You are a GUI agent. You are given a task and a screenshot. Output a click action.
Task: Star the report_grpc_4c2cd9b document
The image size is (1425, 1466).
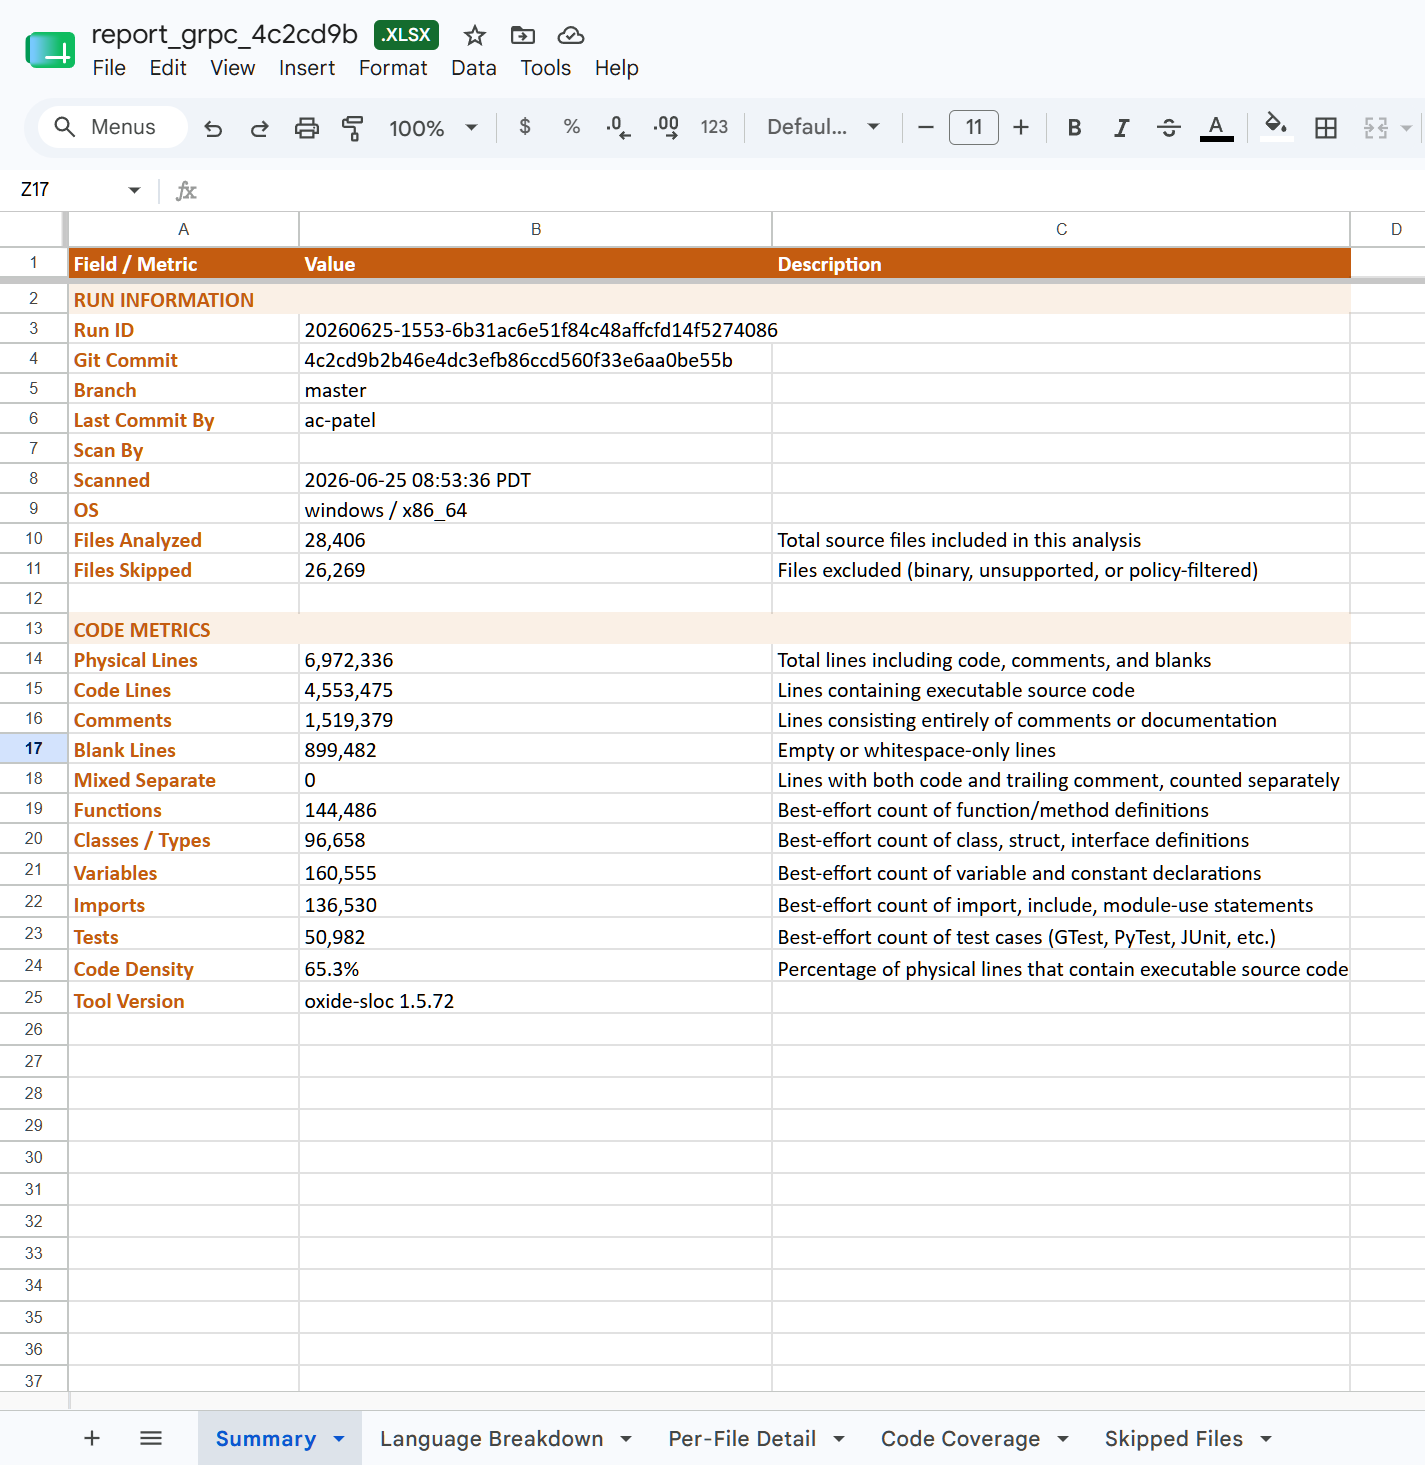point(475,36)
